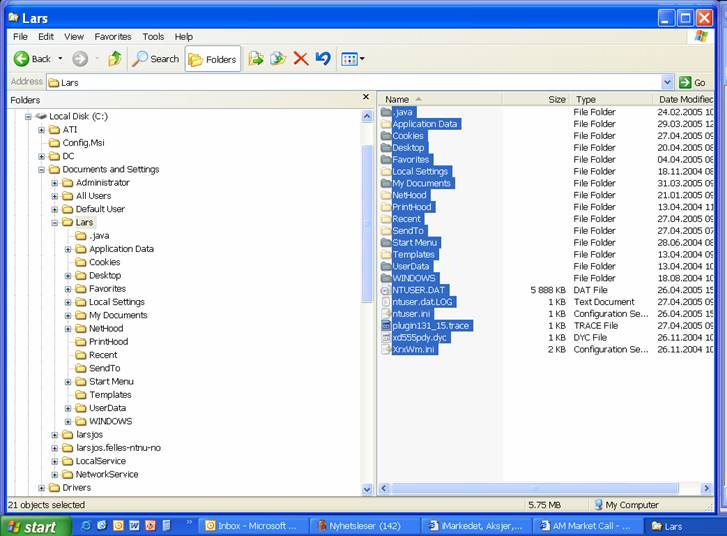727x536 pixels.
Task: Click the Up folder toolbar icon
Action: (x=115, y=59)
